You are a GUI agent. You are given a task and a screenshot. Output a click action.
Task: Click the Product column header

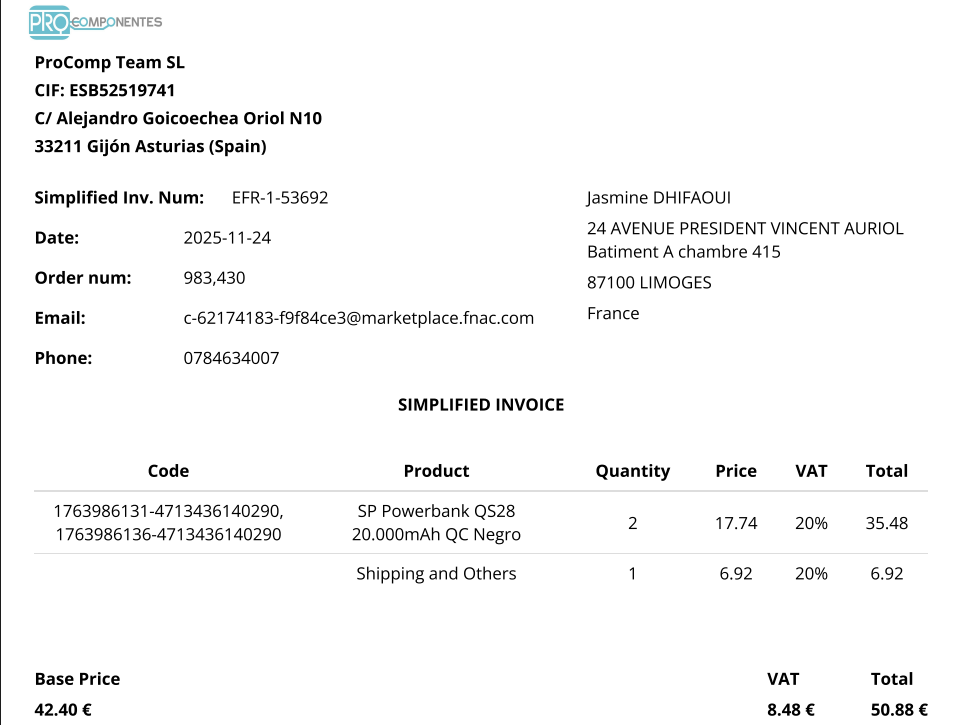pos(436,471)
